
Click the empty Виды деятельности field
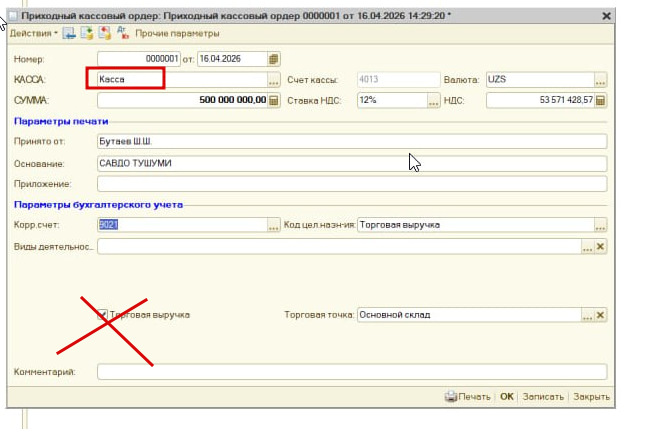[340, 246]
